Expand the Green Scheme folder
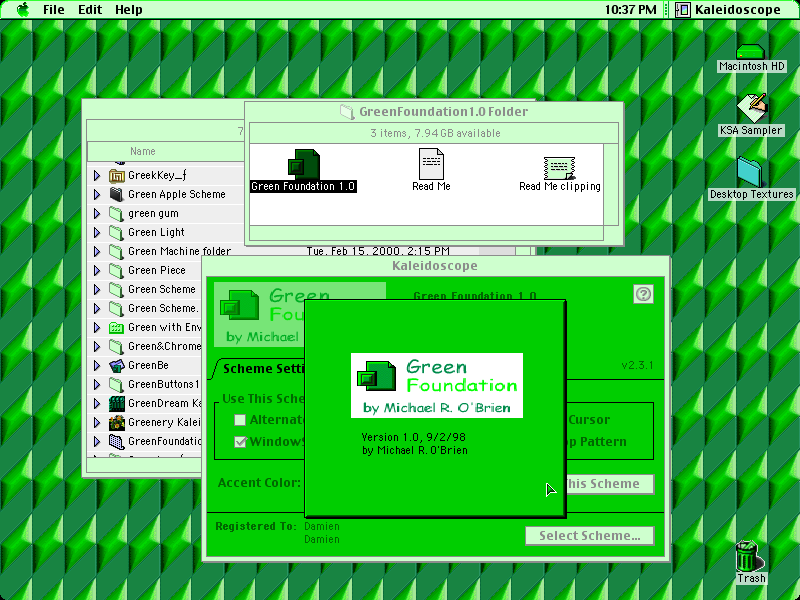Viewport: 800px width, 600px height. (97, 289)
